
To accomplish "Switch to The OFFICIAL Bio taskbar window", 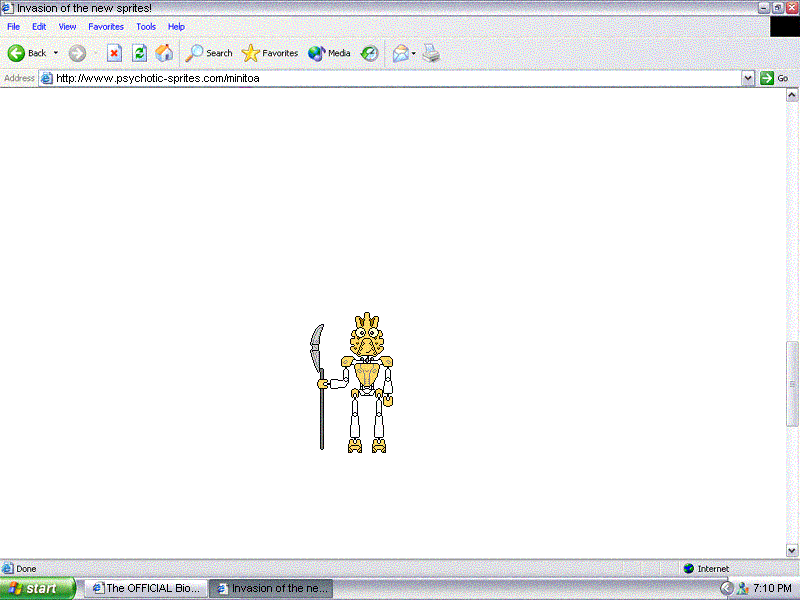I will pyautogui.click(x=144, y=588).
